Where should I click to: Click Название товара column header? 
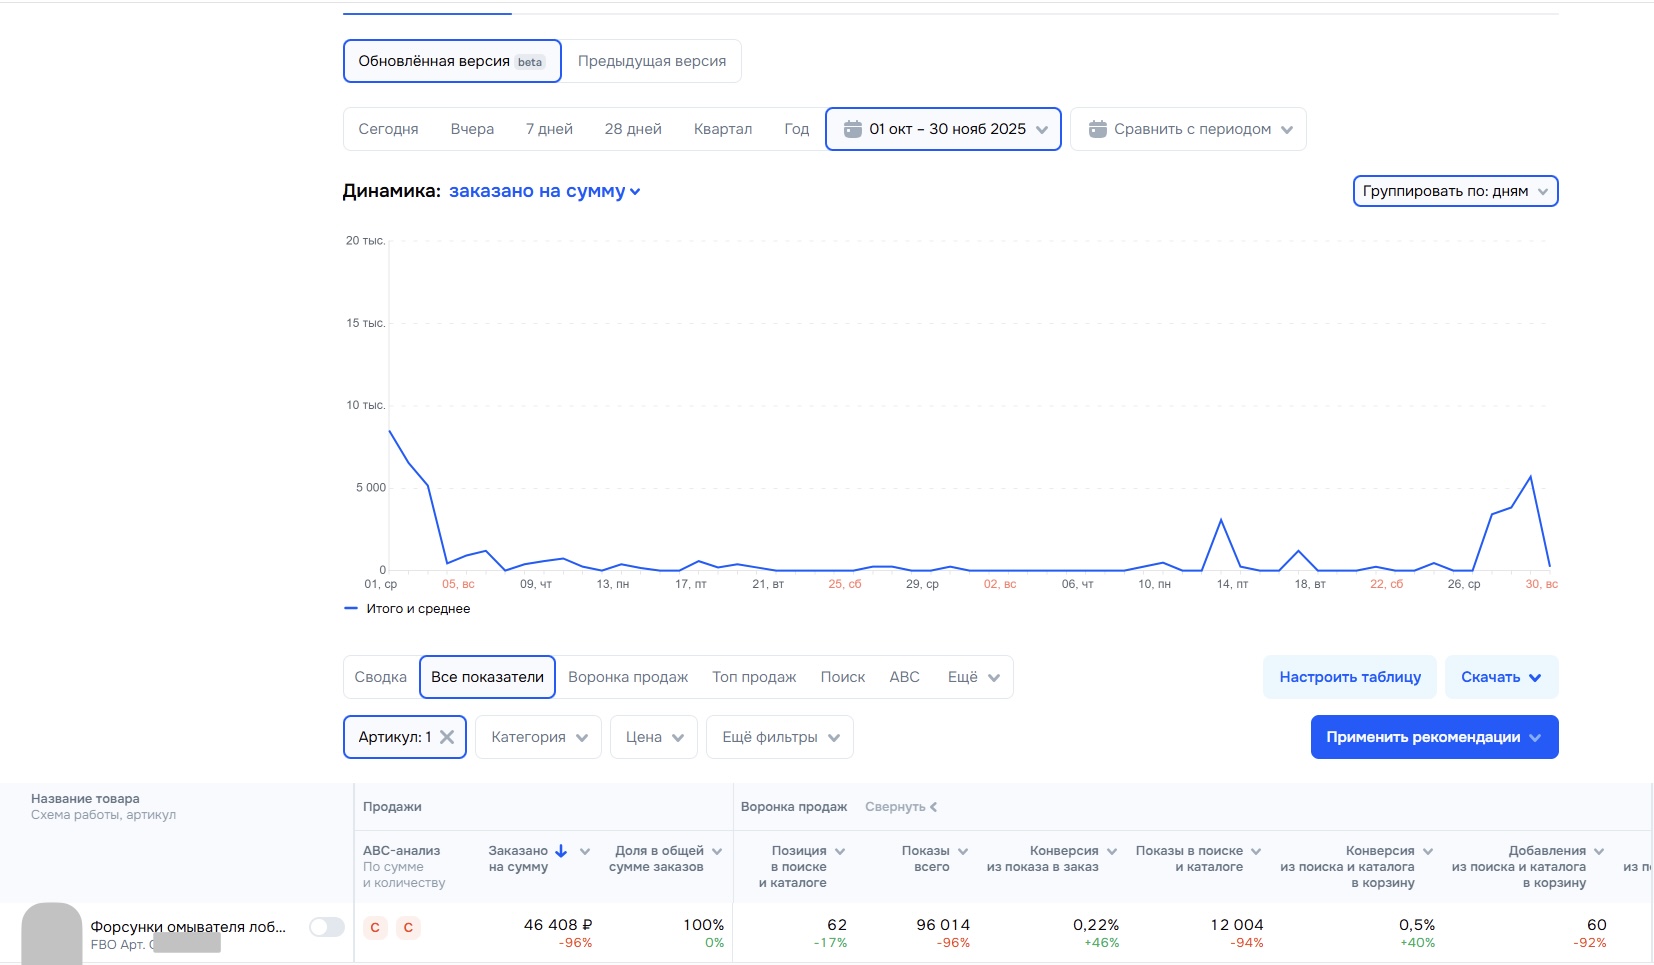pos(85,799)
